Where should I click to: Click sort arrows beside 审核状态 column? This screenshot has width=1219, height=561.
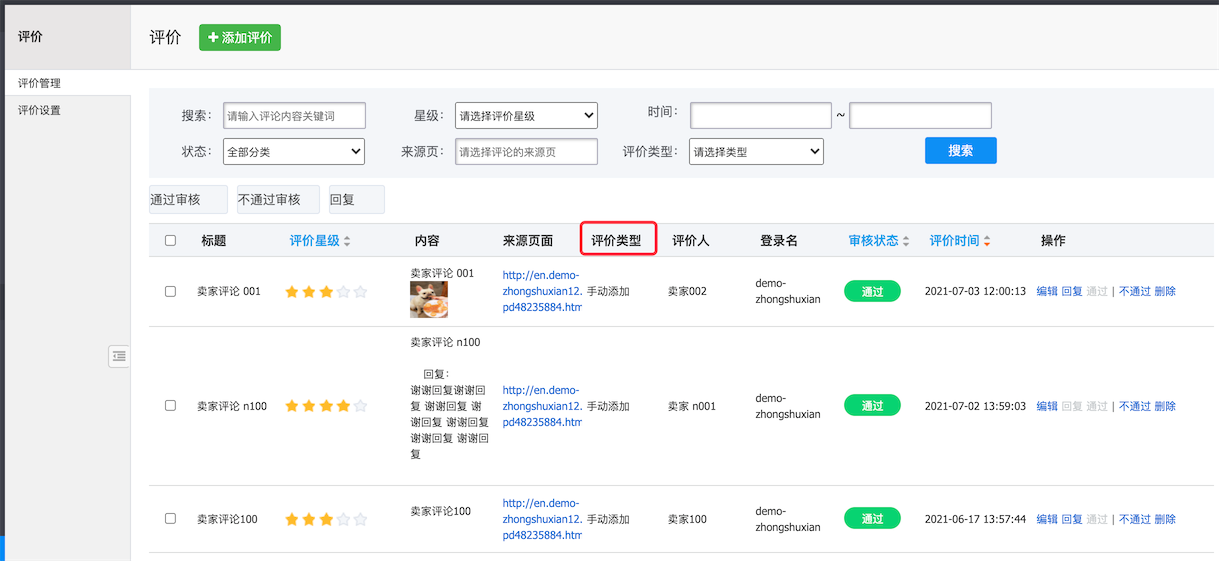[x=906, y=241]
